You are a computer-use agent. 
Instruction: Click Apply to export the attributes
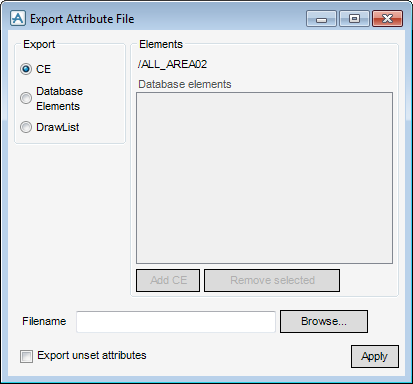[375, 356]
